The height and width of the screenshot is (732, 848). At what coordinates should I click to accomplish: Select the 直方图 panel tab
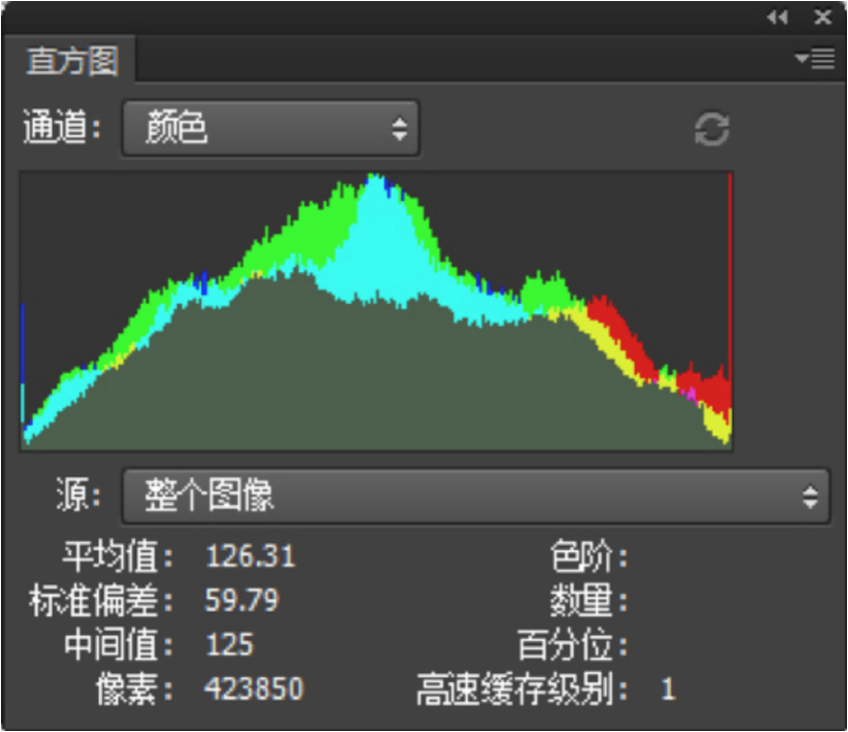point(72,61)
